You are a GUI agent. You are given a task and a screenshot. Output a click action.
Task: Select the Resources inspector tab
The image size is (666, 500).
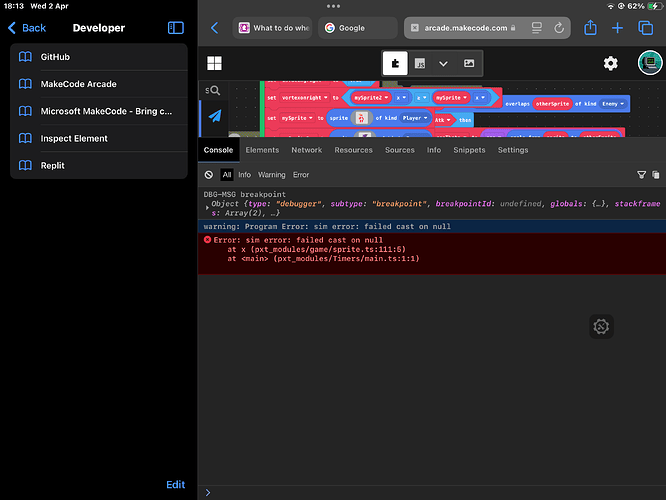[353, 150]
